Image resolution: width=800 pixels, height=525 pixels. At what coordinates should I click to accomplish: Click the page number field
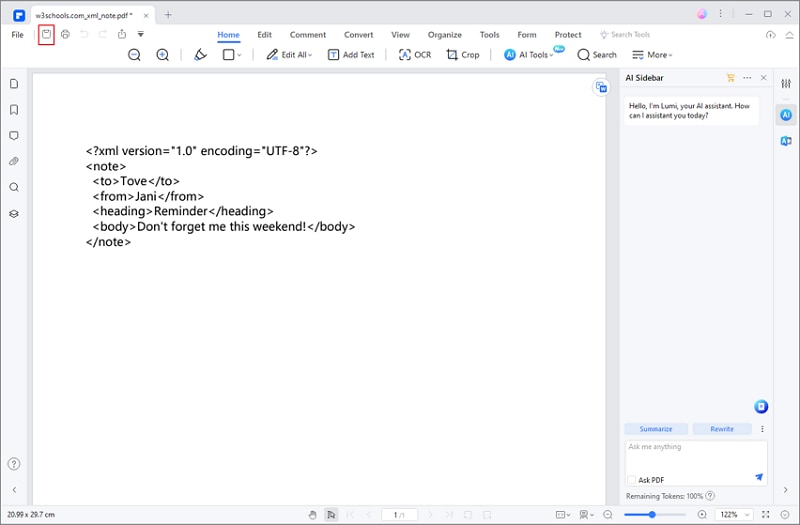coord(399,515)
